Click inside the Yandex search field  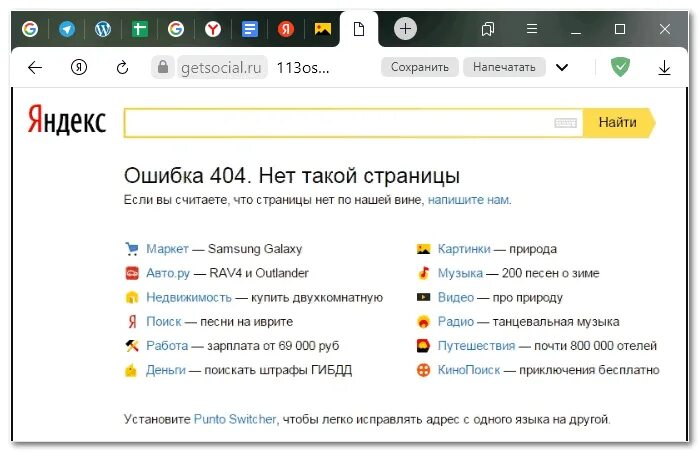pos(338,123)
